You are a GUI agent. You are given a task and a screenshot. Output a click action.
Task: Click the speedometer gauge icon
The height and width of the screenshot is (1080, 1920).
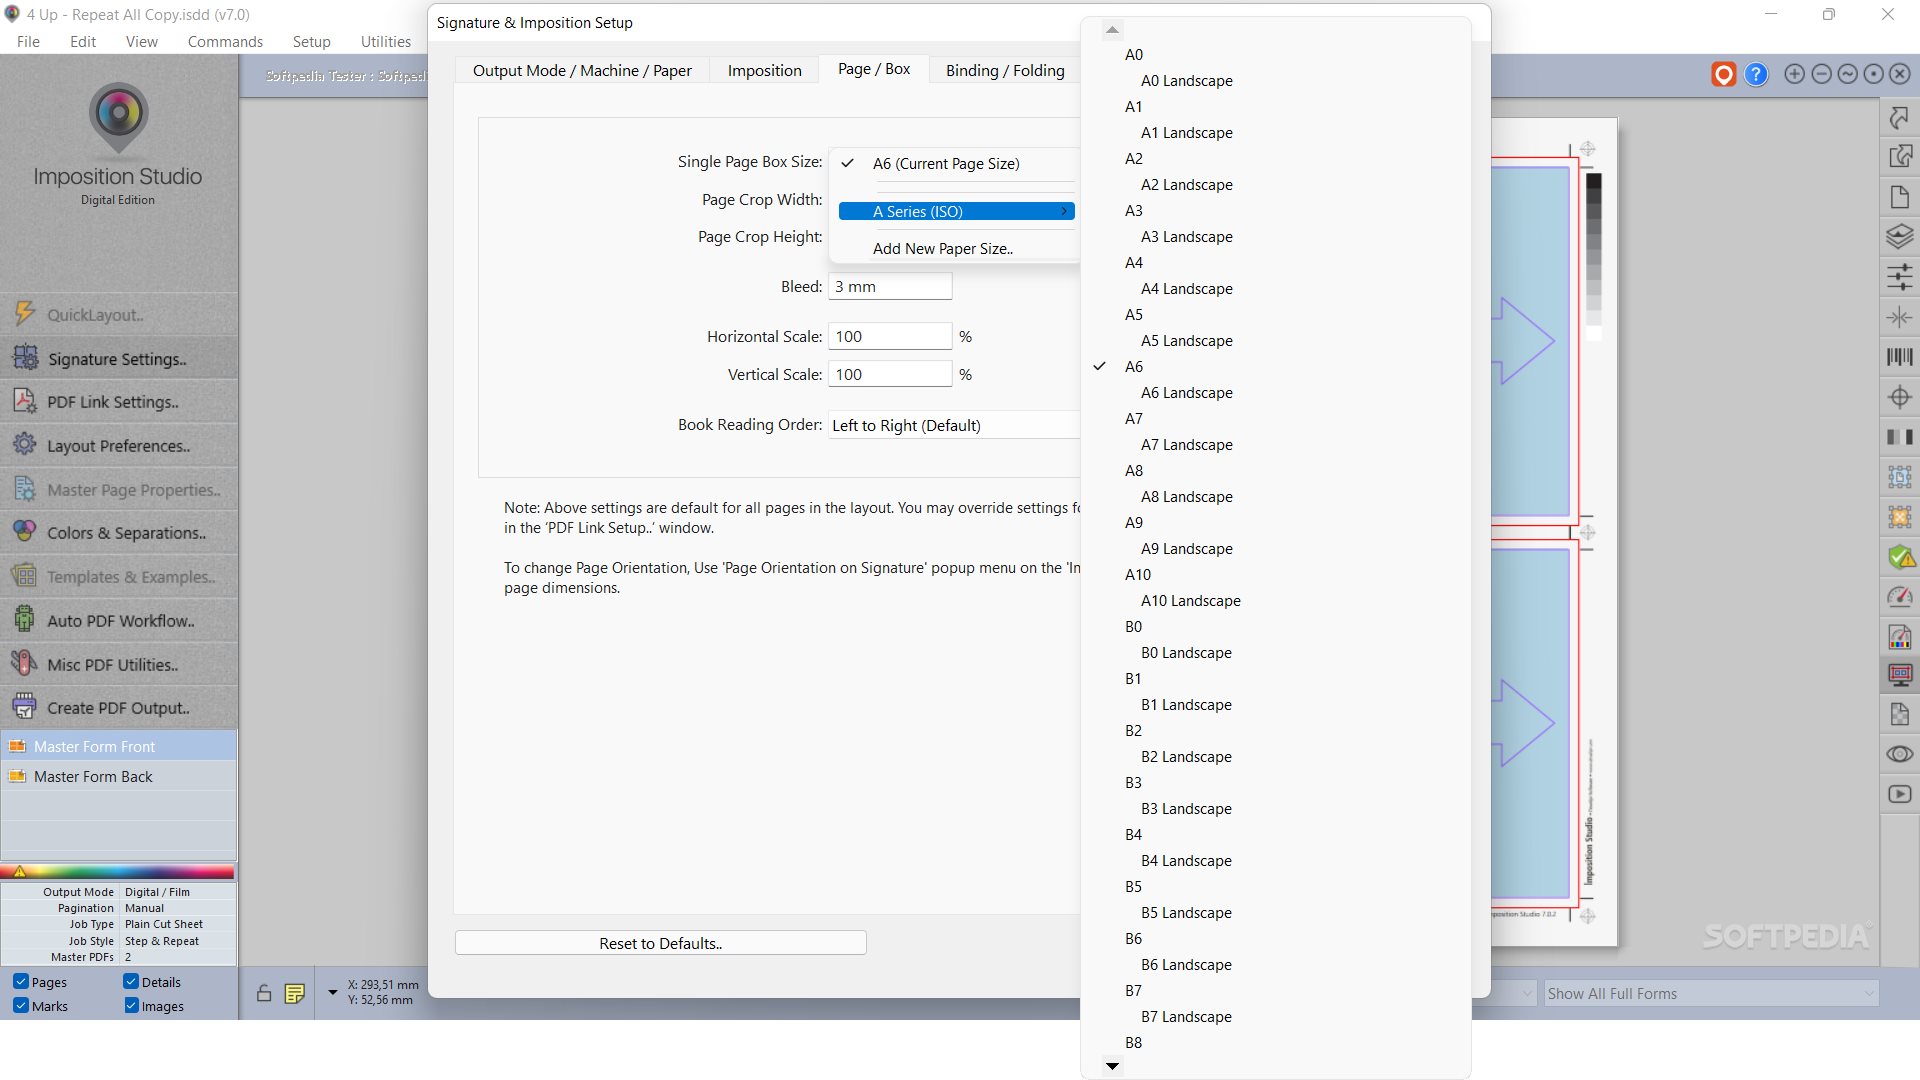coord(1899,597)
